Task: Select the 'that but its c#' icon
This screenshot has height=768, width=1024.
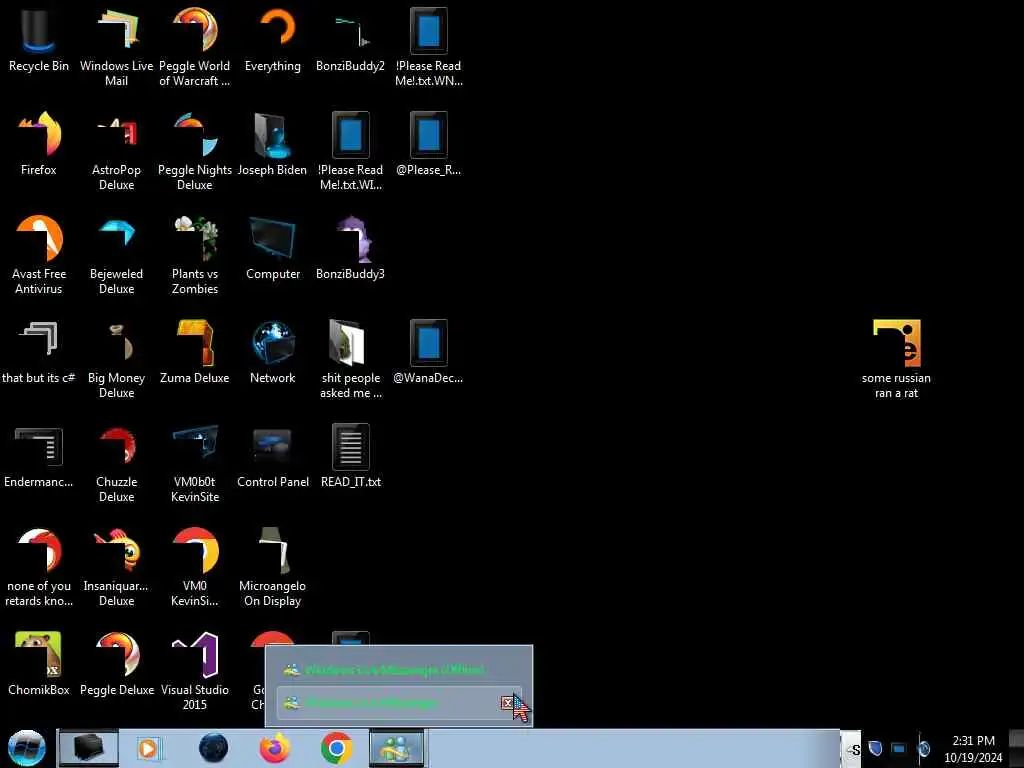Action: coord(39,351)
